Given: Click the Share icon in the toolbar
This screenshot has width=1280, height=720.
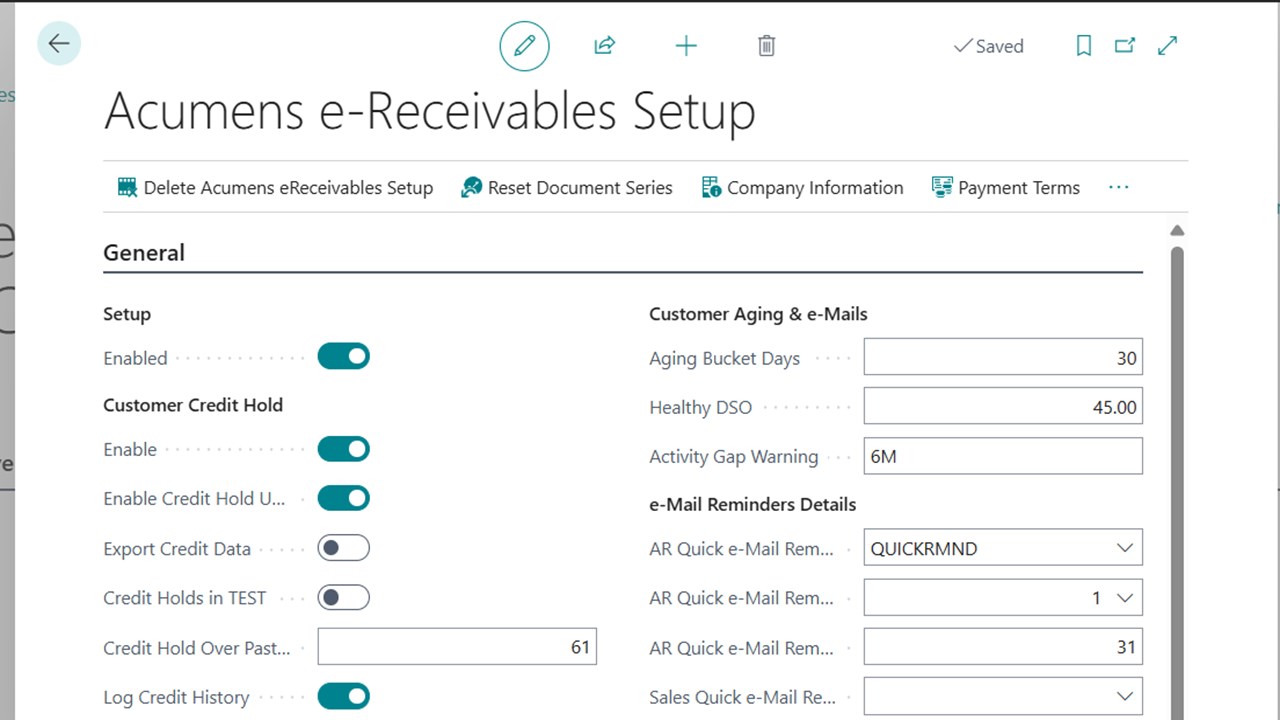Looking at the screenshot, I should click(604, 45).
